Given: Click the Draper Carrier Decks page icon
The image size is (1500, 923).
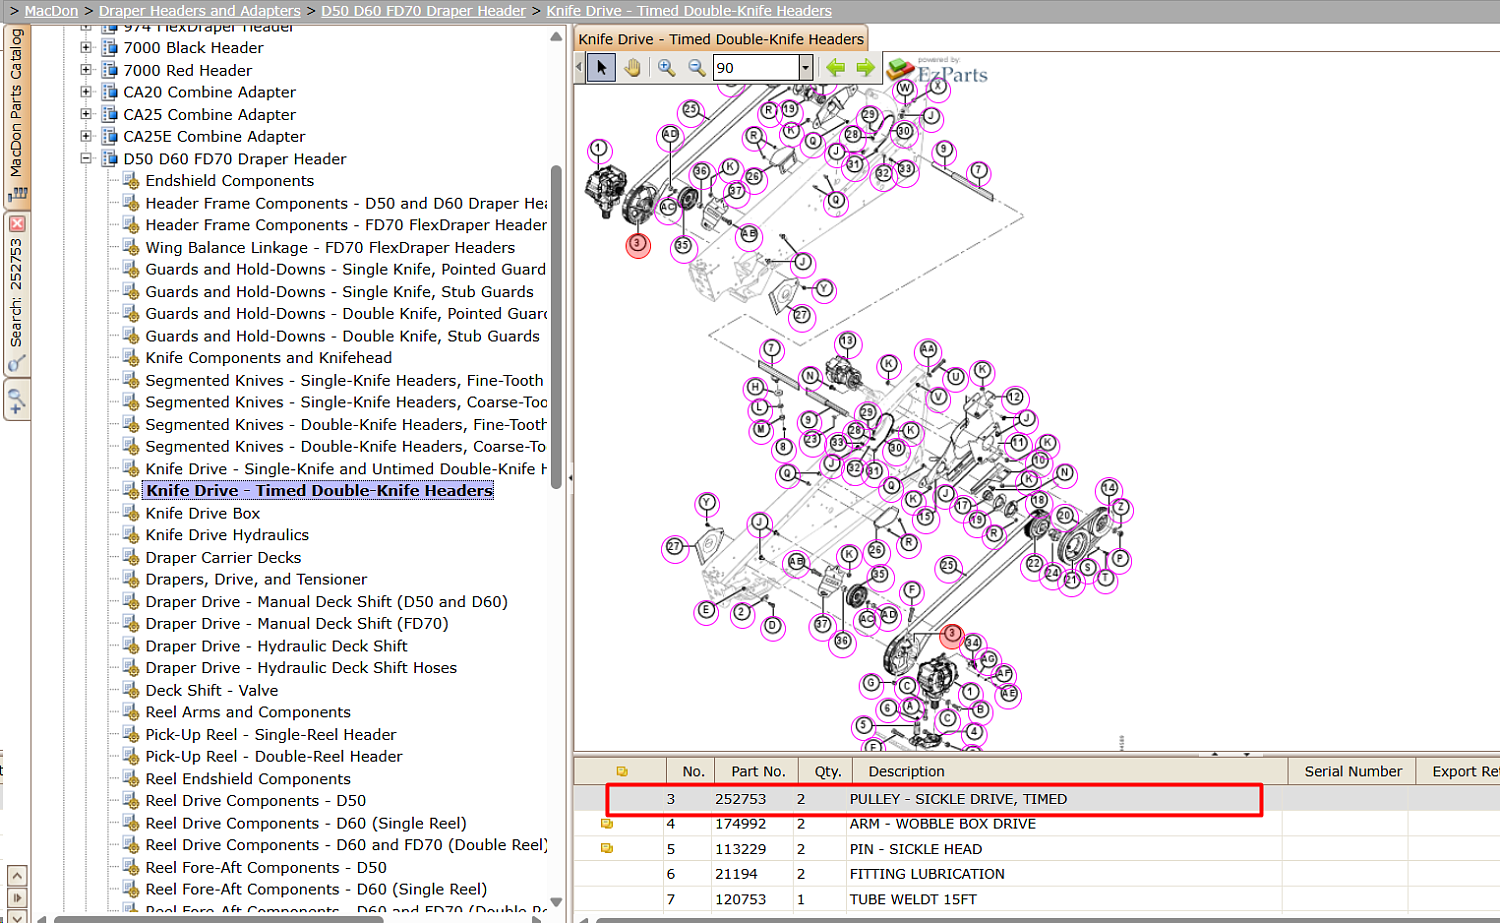Looking at the screenshot, I should click(x=130, y=557).
